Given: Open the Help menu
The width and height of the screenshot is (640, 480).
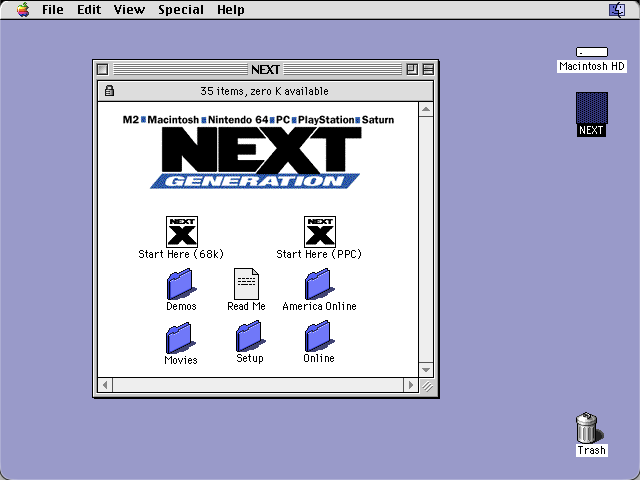Looking at the screenshot, I should 231,9.
